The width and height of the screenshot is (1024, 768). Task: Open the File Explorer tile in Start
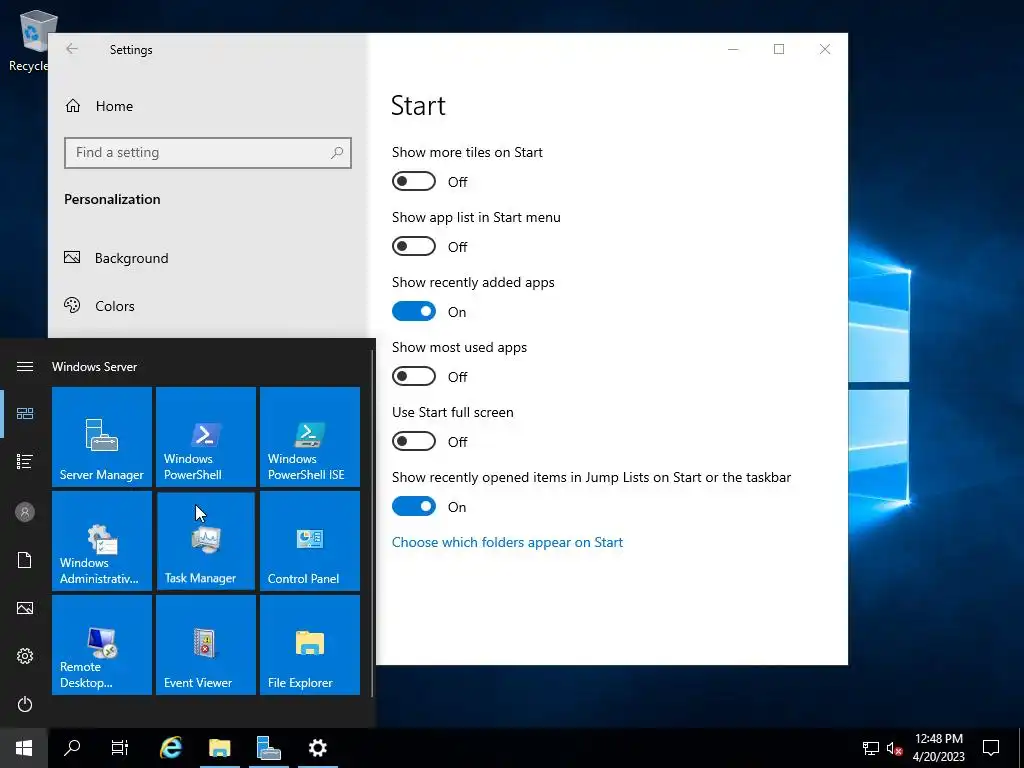tap(310, 645)
